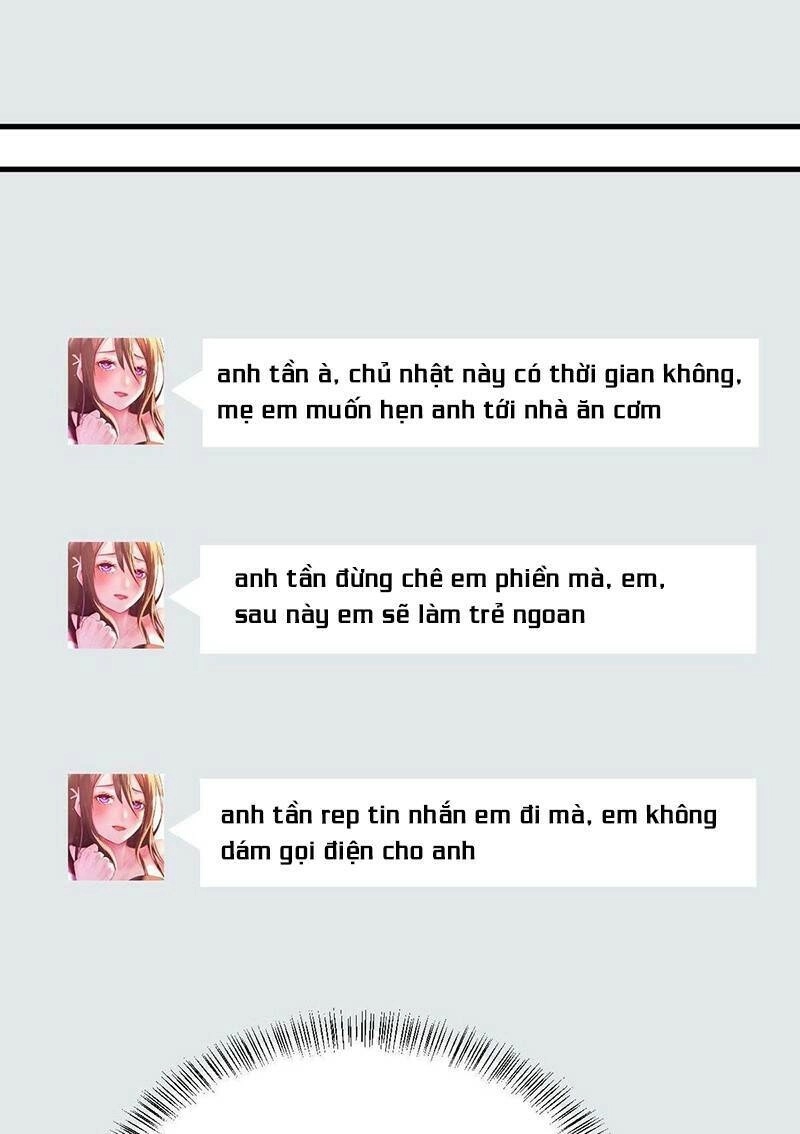
Task: Click the pointer tail of the second bubble
Action: click(x=187, y=599)
